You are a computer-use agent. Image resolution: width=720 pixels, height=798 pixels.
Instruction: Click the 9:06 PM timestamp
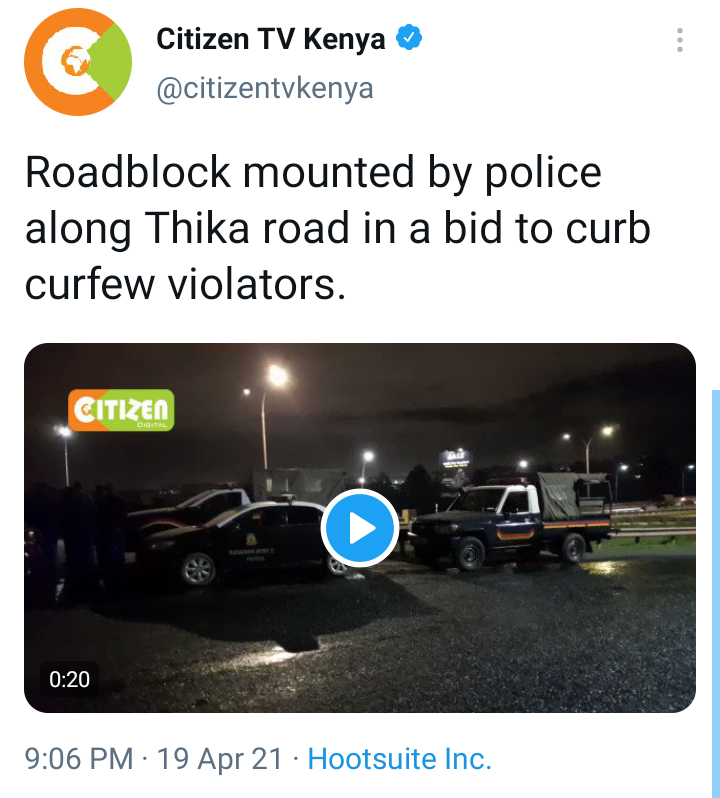pos(79,759)
